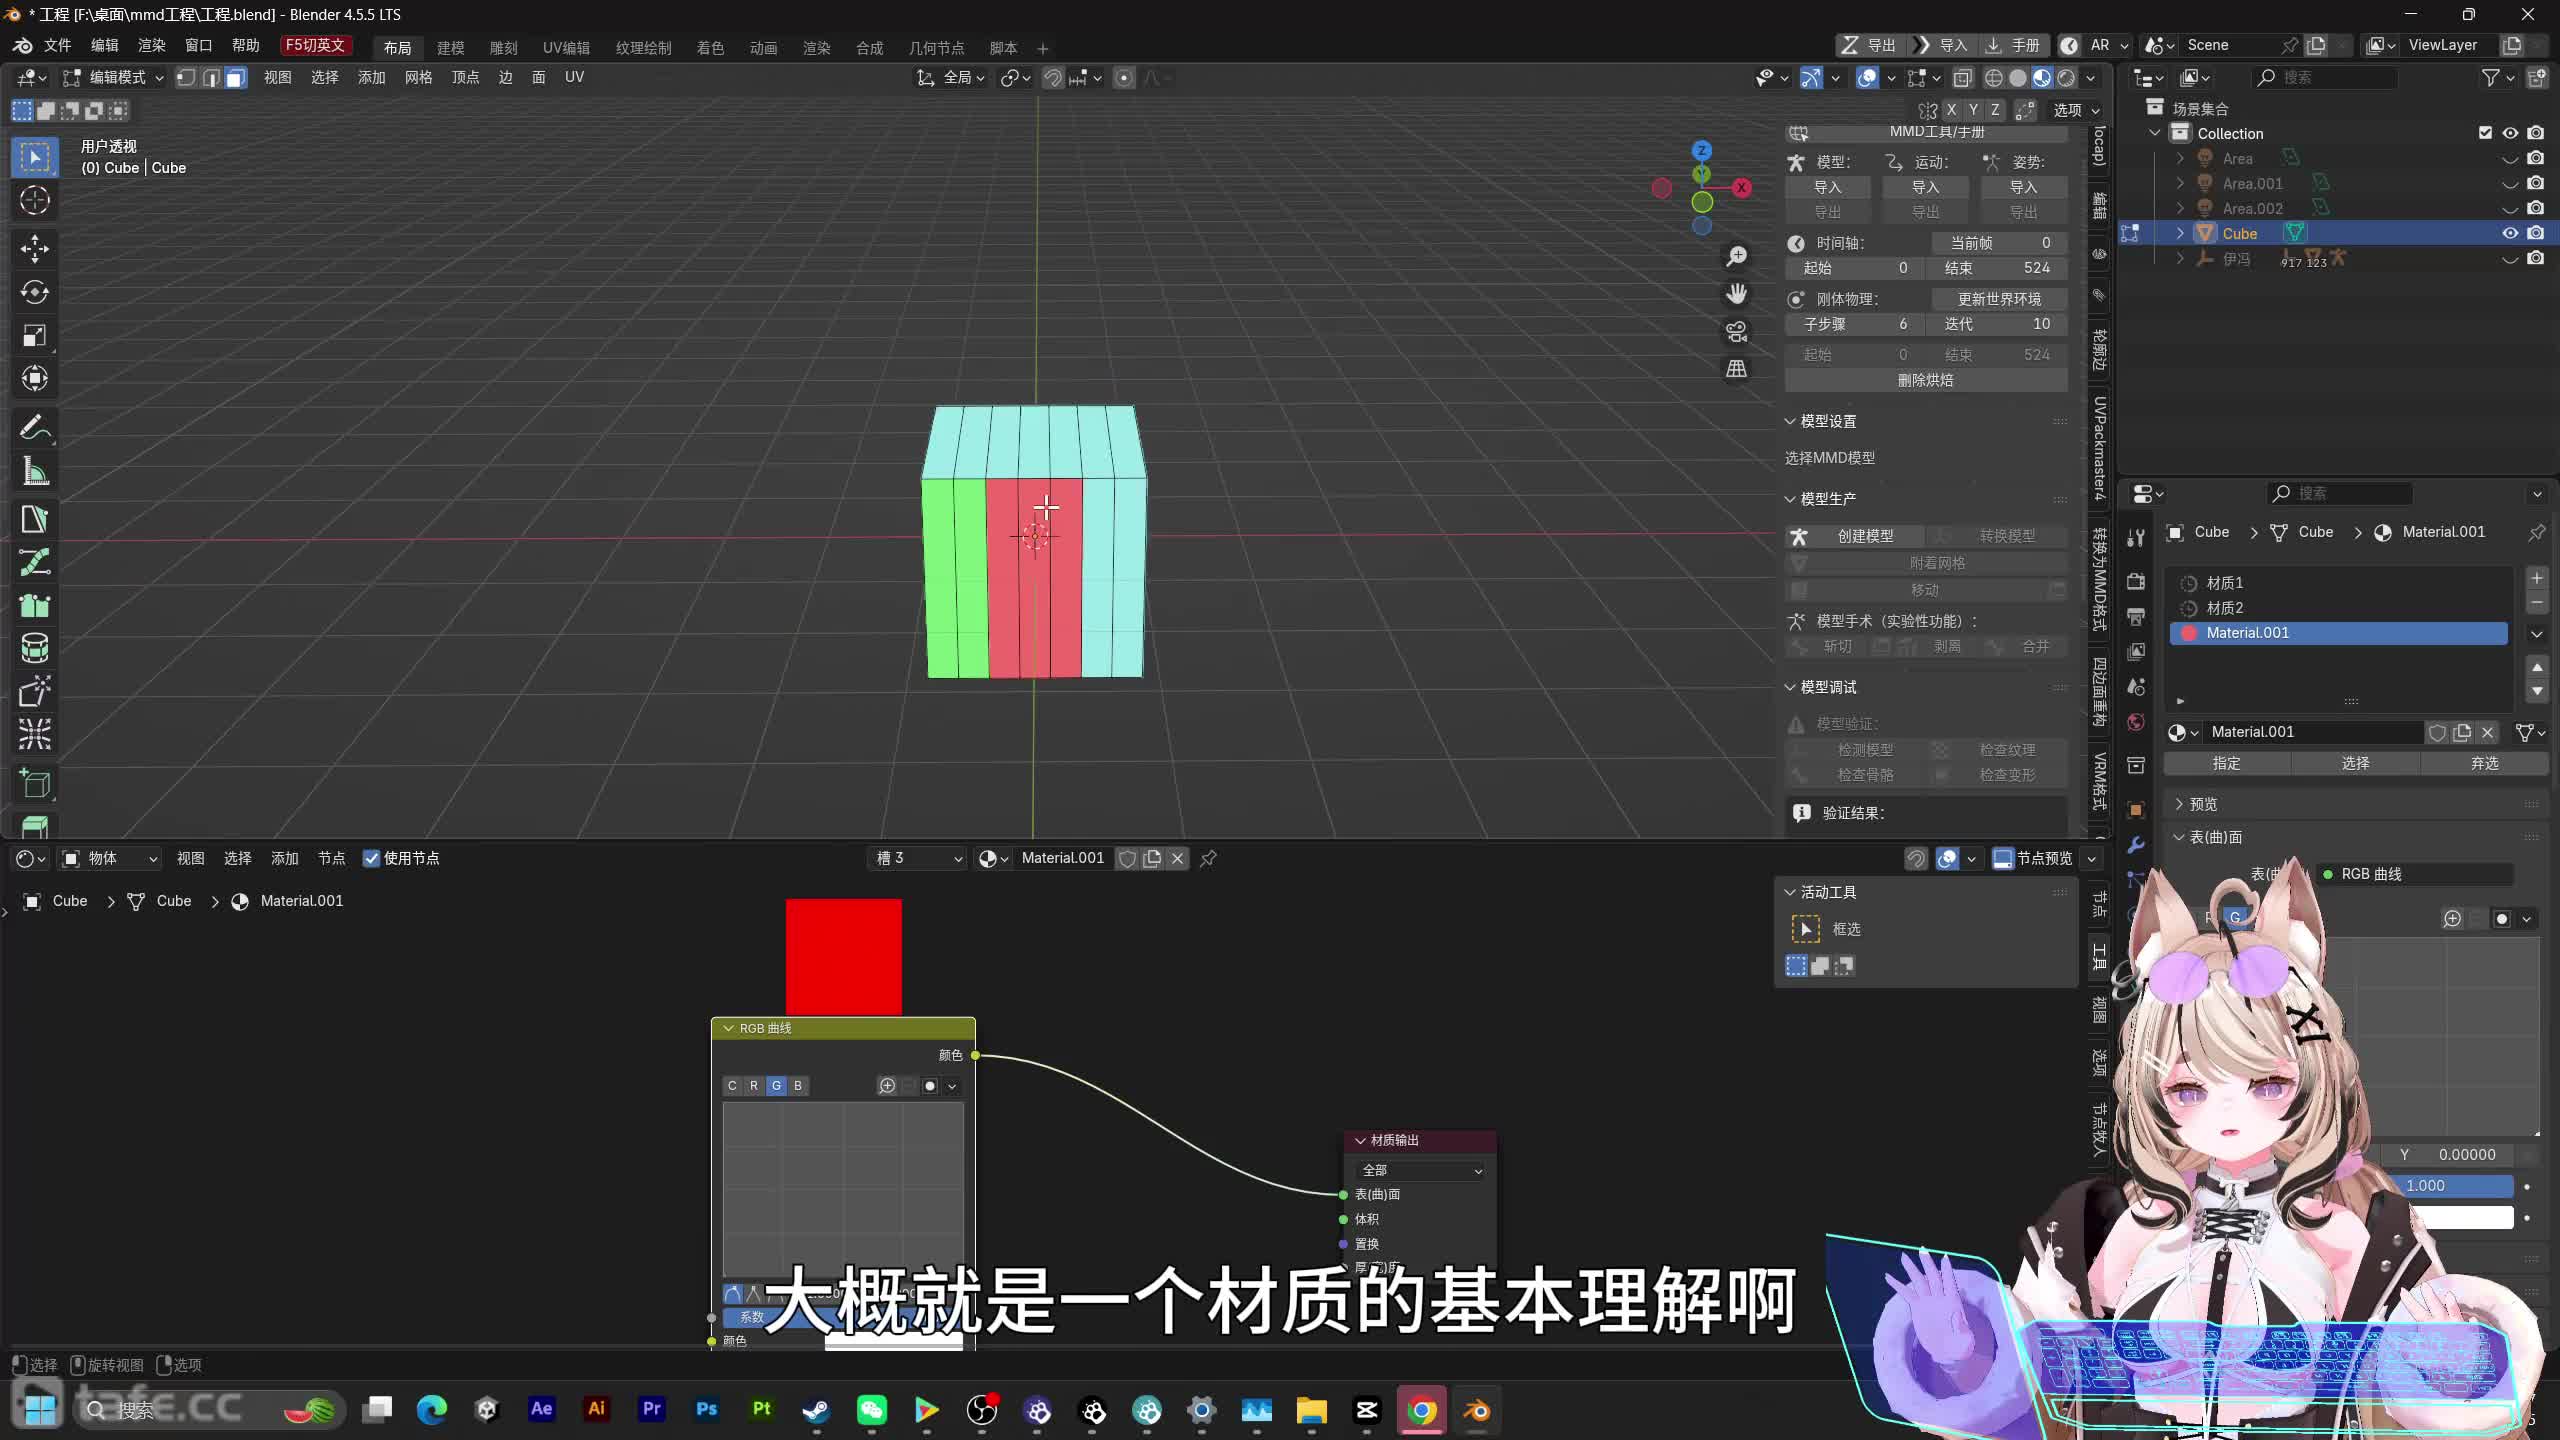
Task: Switch to edge select mode
Action: (x=211, y=78)
